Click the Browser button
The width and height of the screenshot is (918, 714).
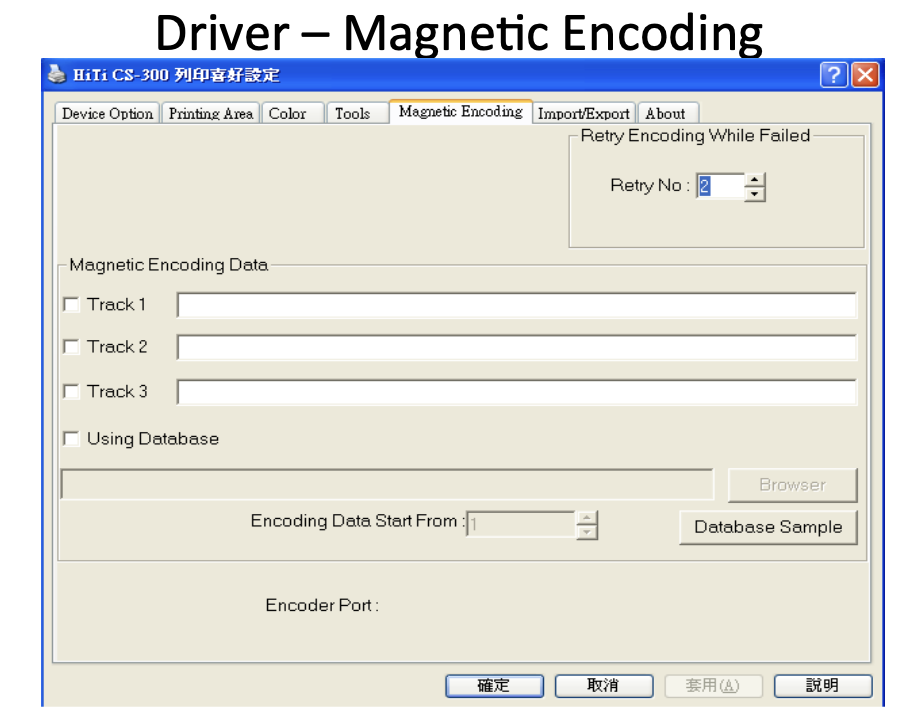click(x=793, y=485)
